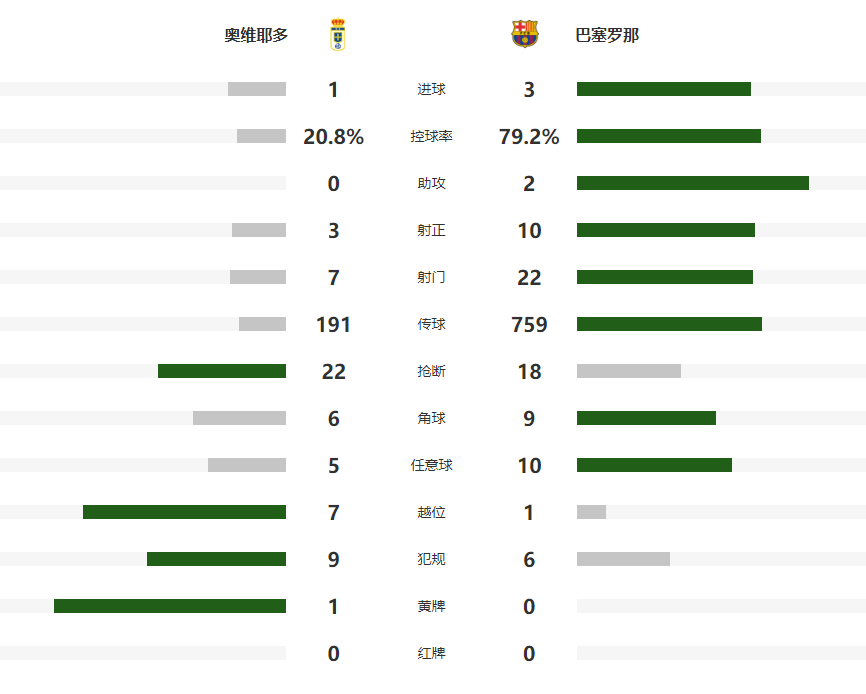Viewport: 866px width, 694px height.
Task: Click Oviedo's grey possession bar
Action: [x=261, y=136]
